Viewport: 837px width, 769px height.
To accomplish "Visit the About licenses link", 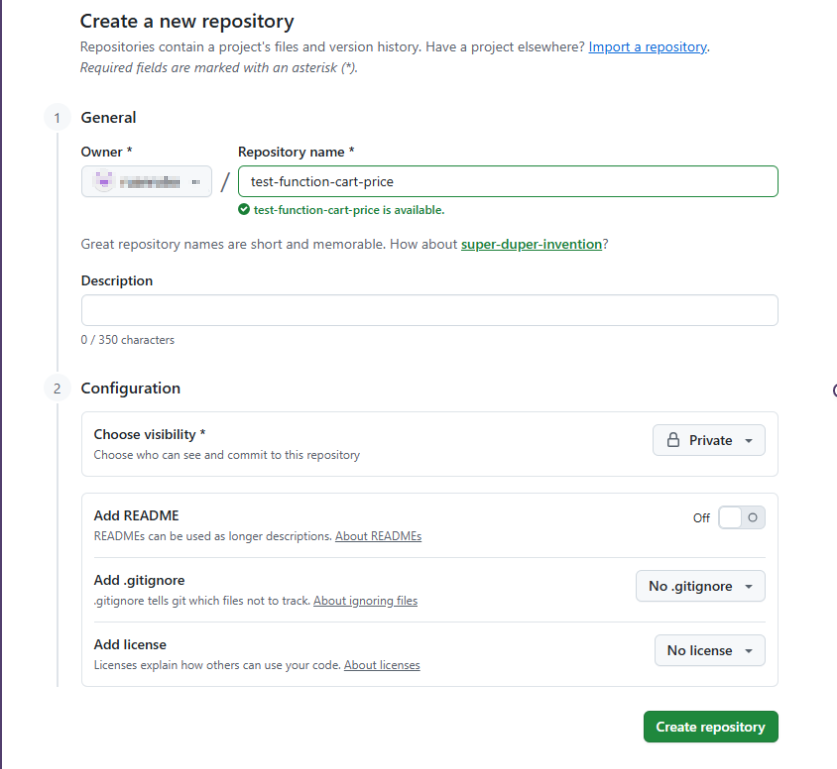I will click(x=382, y=665).
